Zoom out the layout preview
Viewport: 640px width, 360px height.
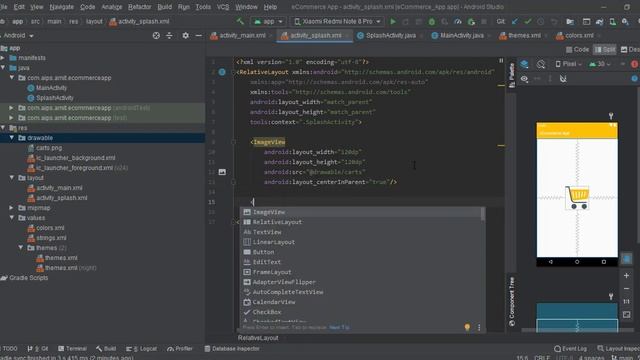(x=626, y=289)
